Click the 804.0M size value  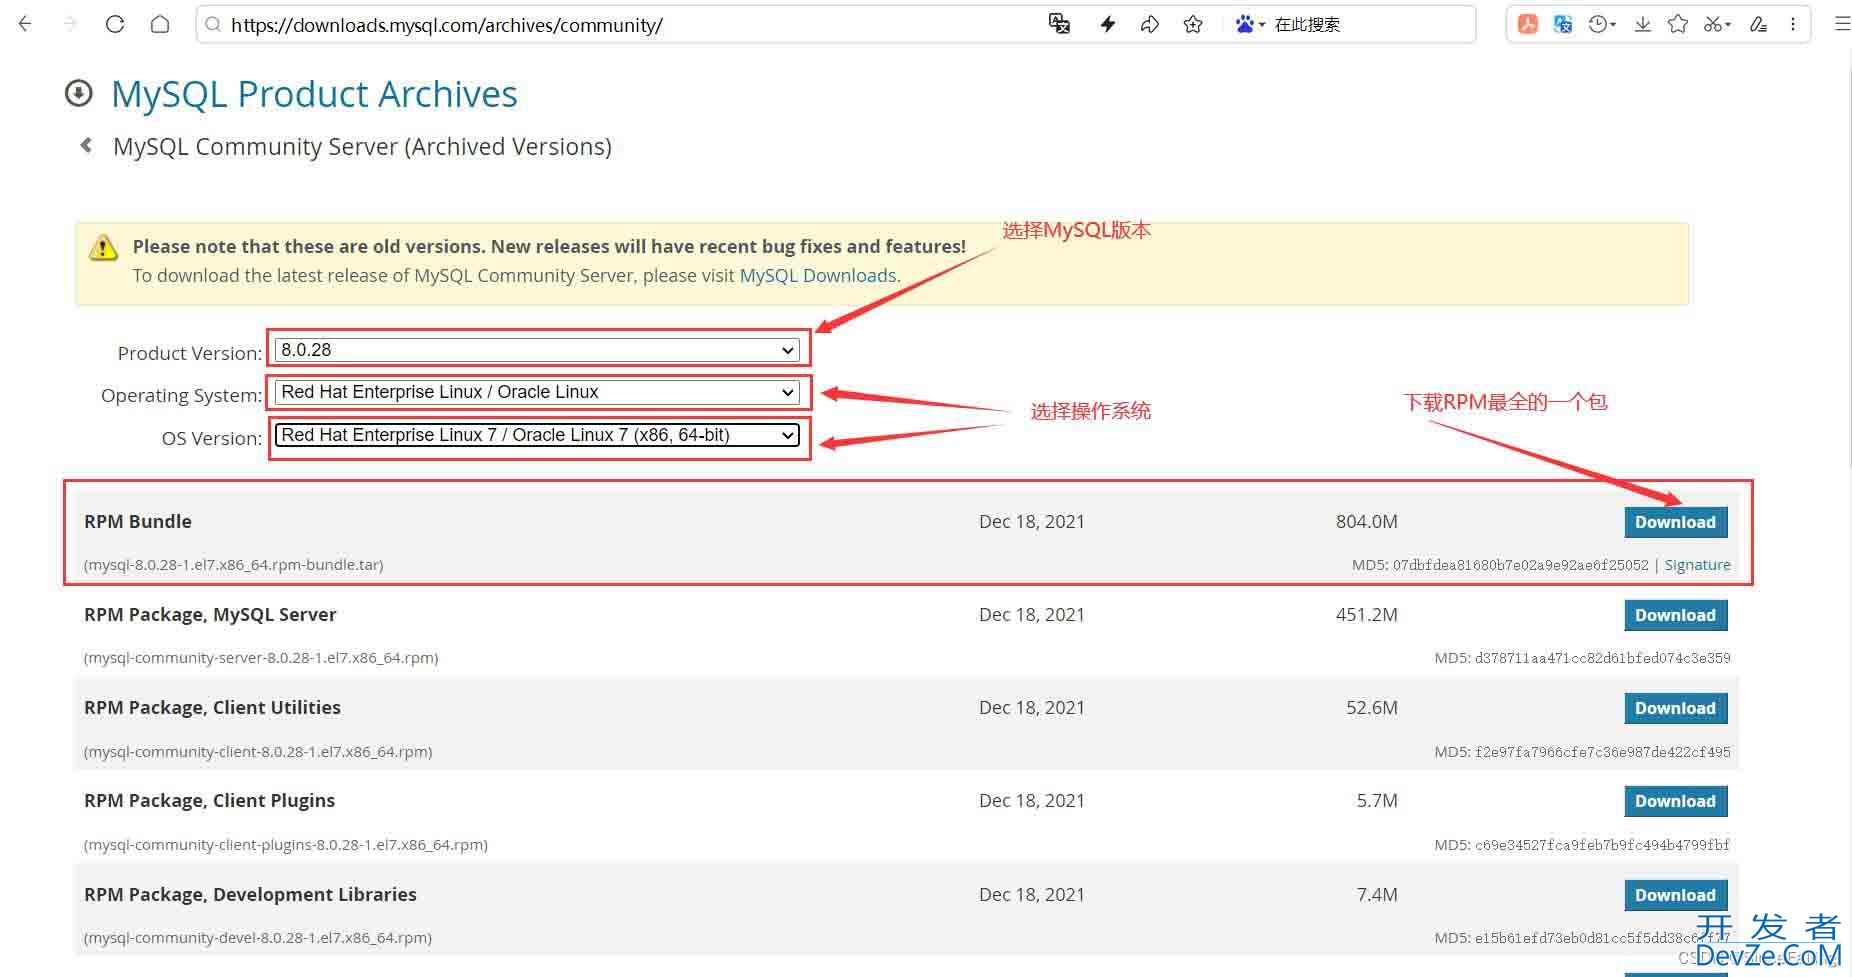click(x=1366, y=521)
